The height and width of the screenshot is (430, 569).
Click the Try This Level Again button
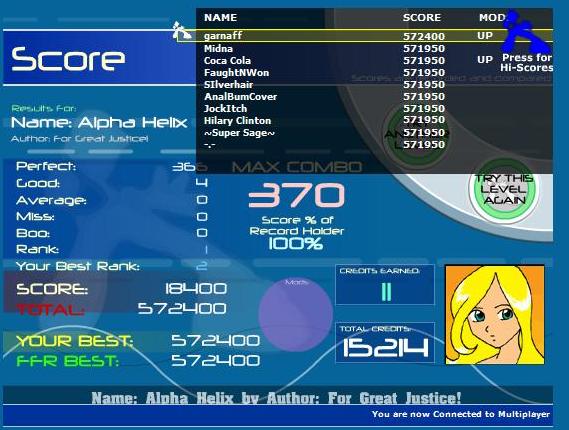504,189
